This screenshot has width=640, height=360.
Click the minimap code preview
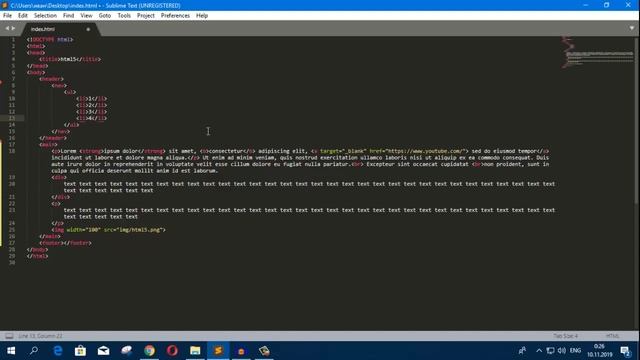pyautogui.click(x=598, y=52)
